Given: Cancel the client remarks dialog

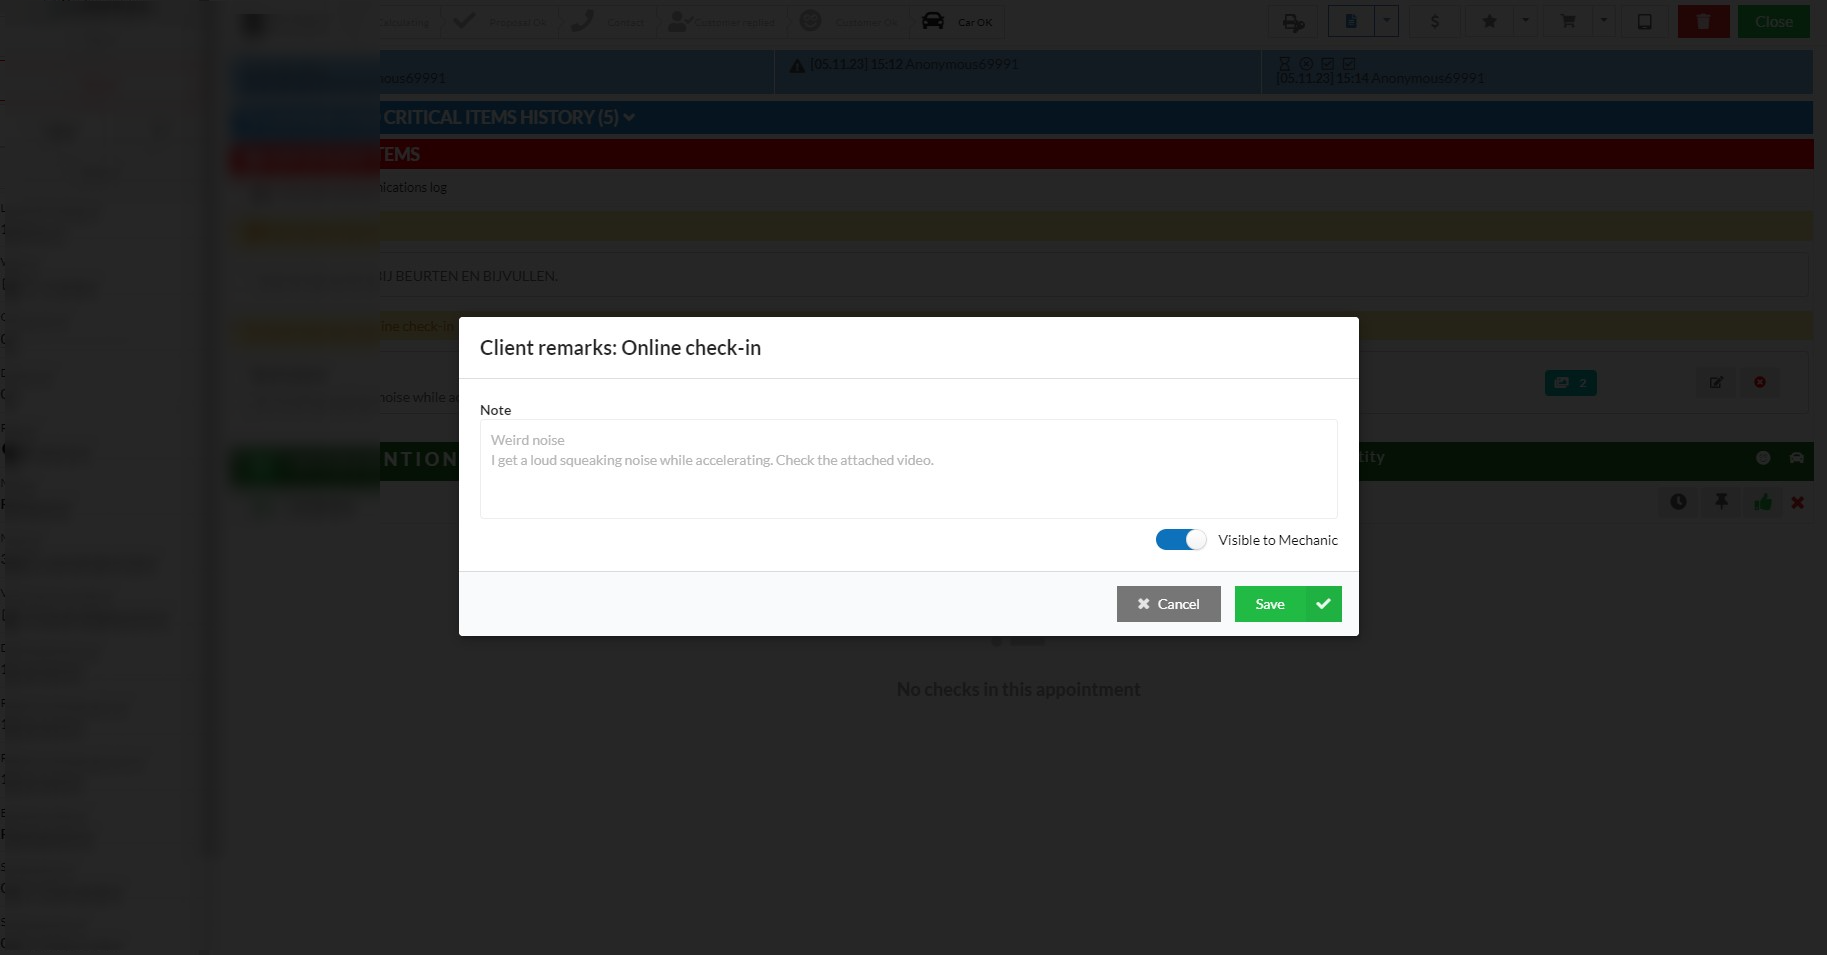Looking at the screenshot, I should (x=1168, y=604).
